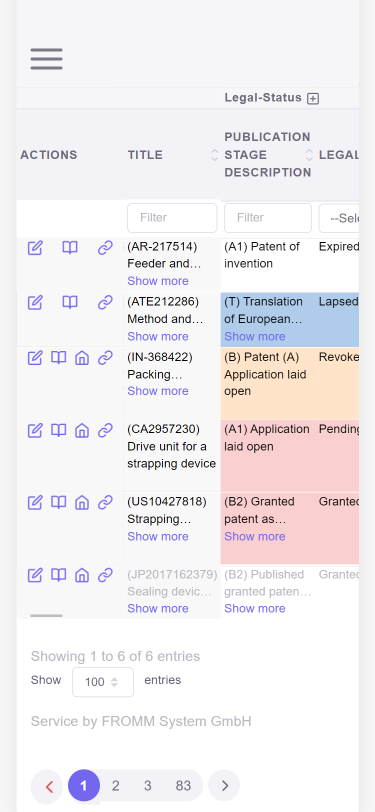Click home icon for JP2017162379 row
This screenshot has width=375, height=812.
click(x=82, y=575)
